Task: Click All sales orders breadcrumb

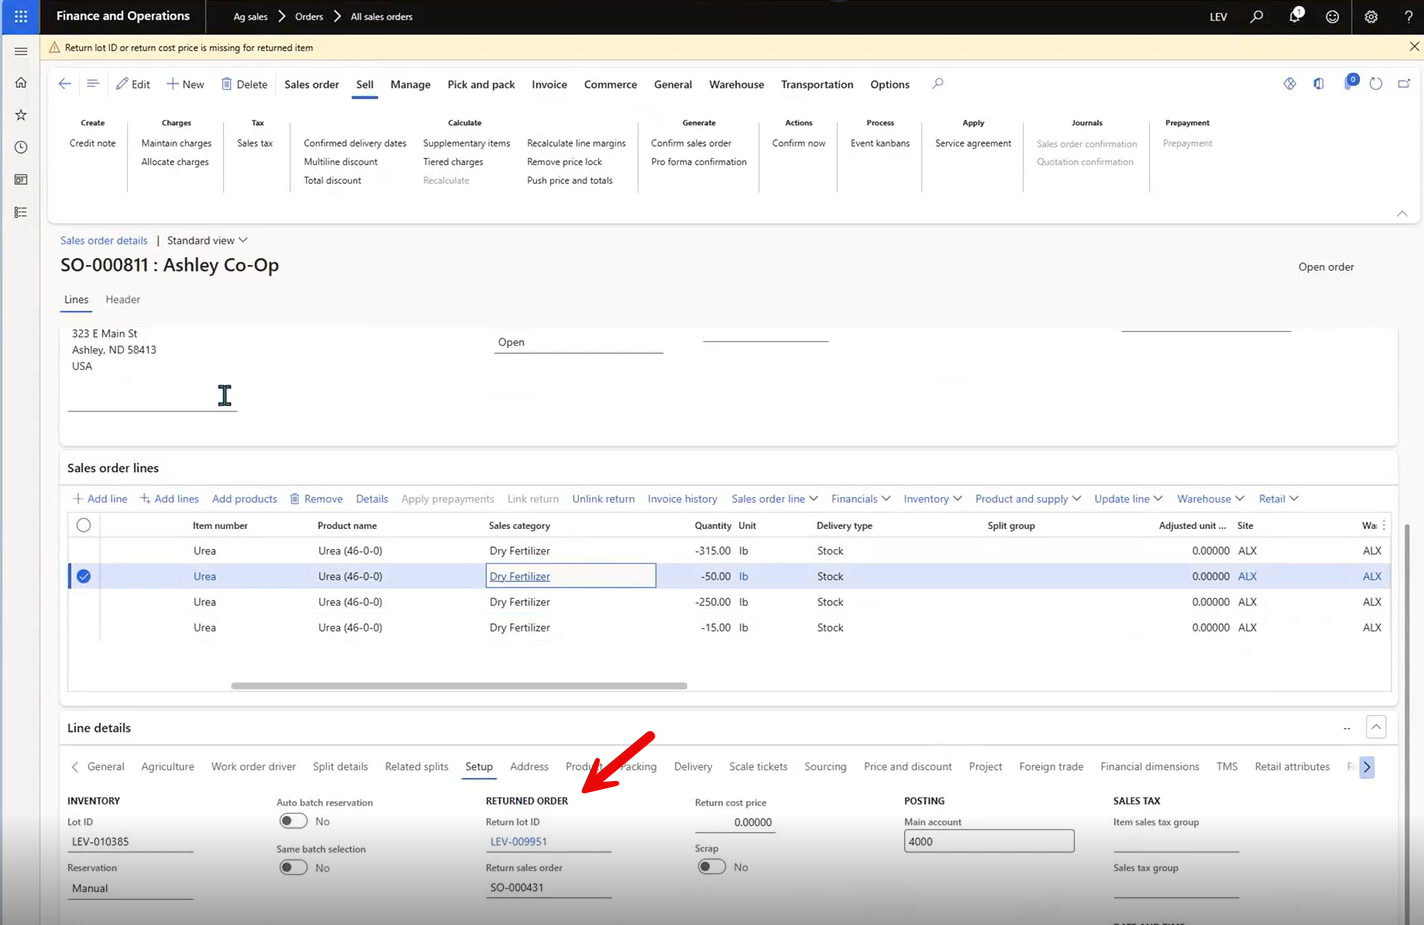Action: pyautogui.click(x=381, y=16)
